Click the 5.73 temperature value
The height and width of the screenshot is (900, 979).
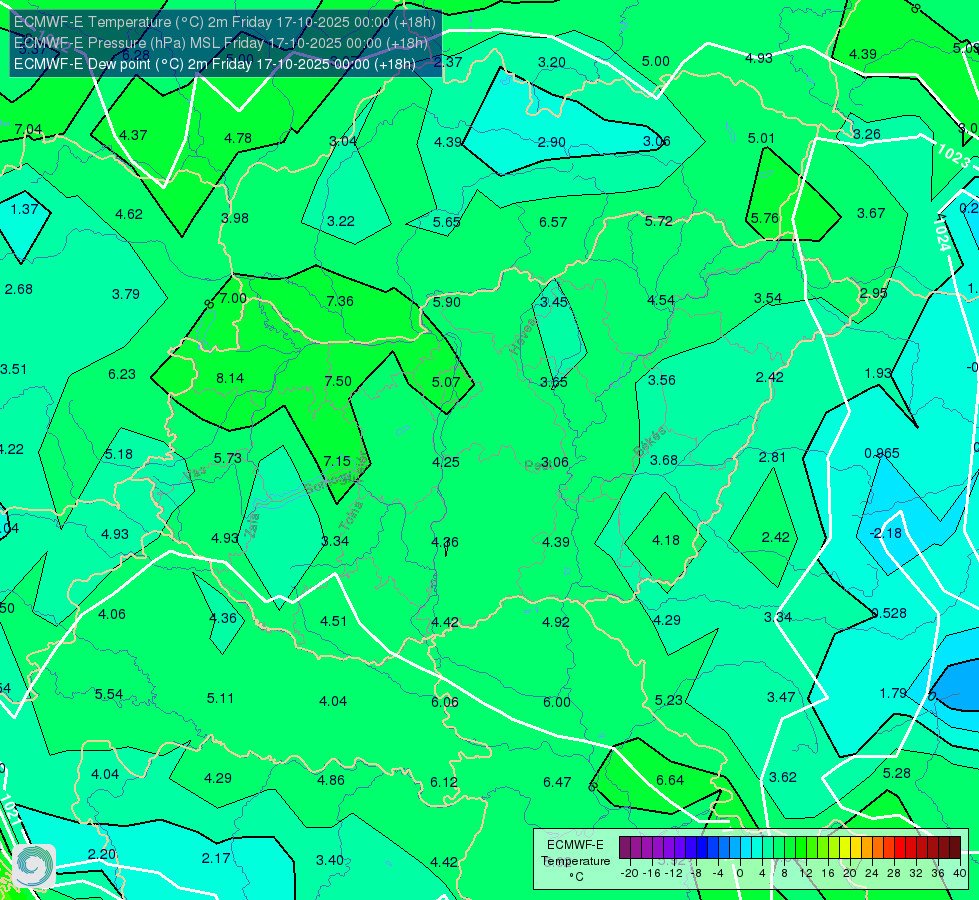[x=227, y=458]
